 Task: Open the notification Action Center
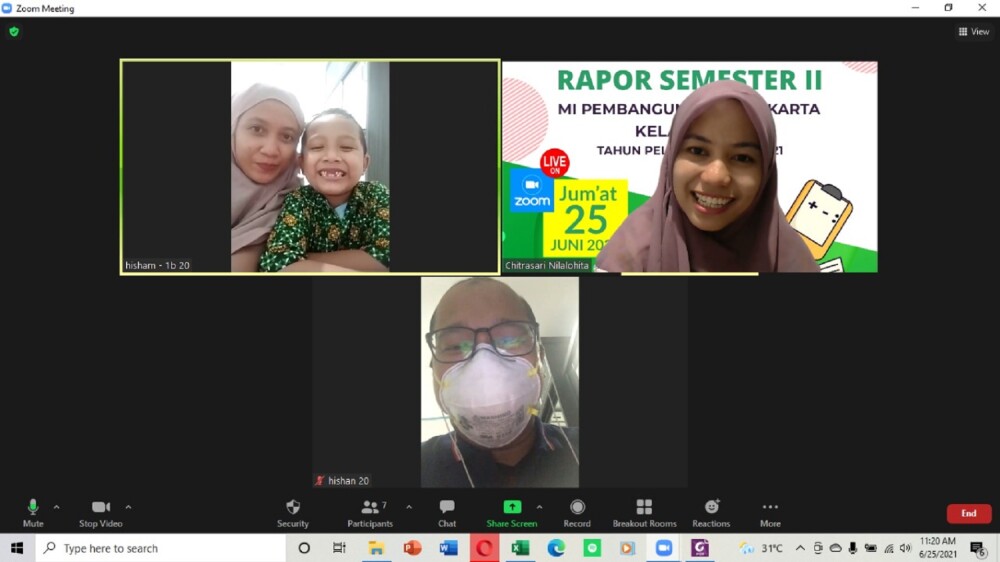pyautogui.click(x=978, y=548)
